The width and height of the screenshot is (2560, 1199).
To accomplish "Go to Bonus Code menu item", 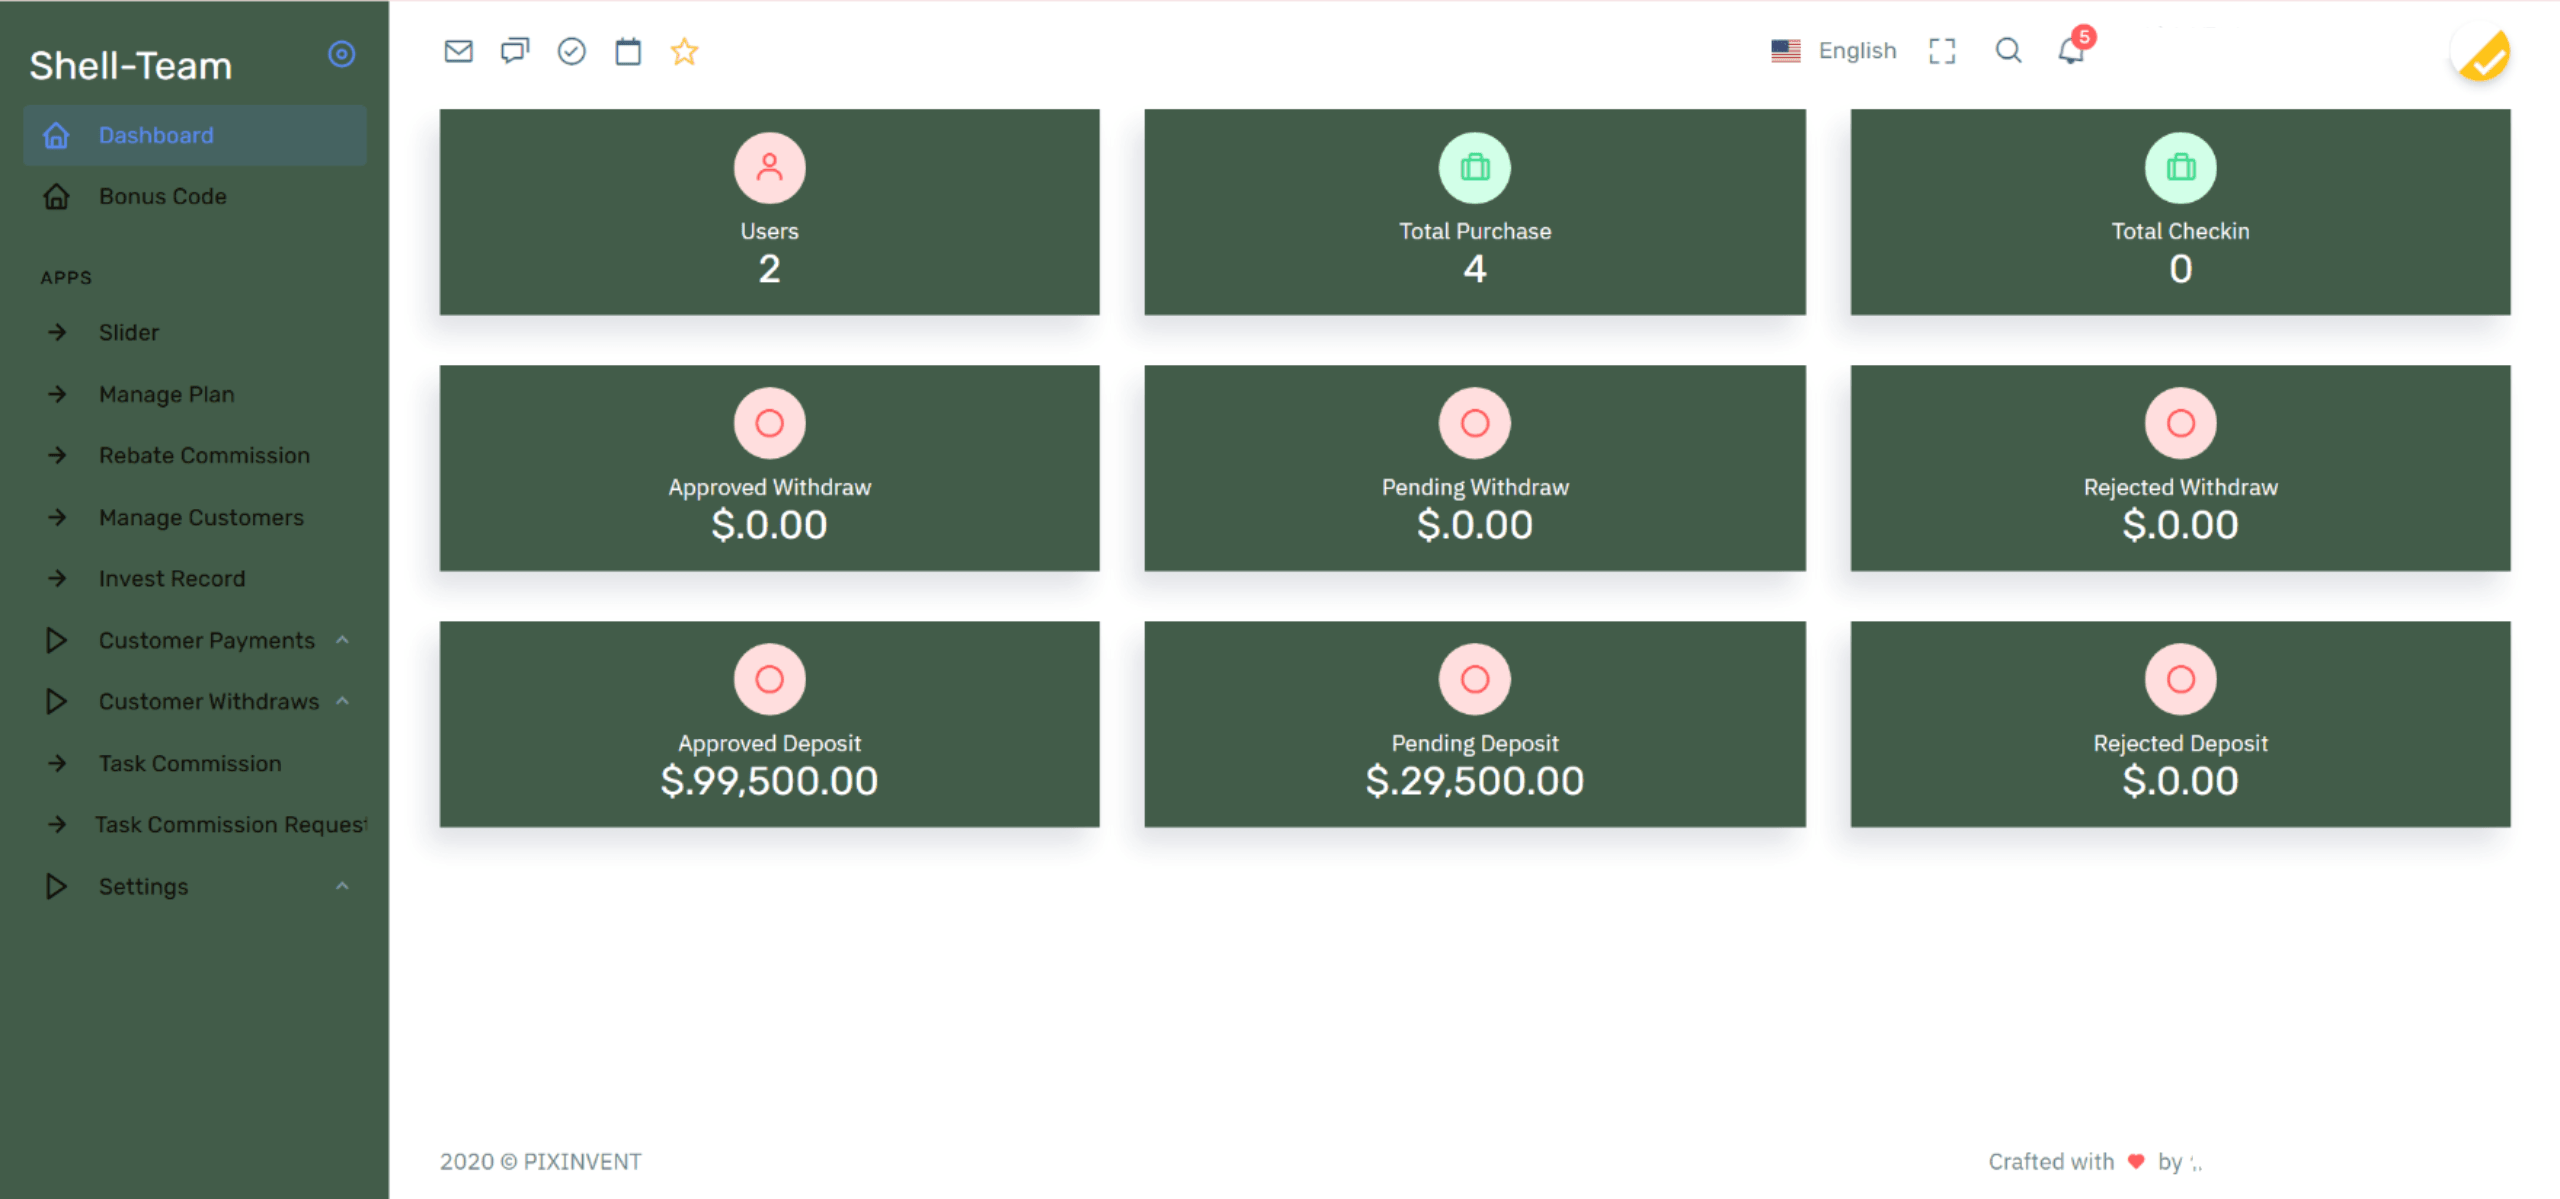I will click(162, 196).
